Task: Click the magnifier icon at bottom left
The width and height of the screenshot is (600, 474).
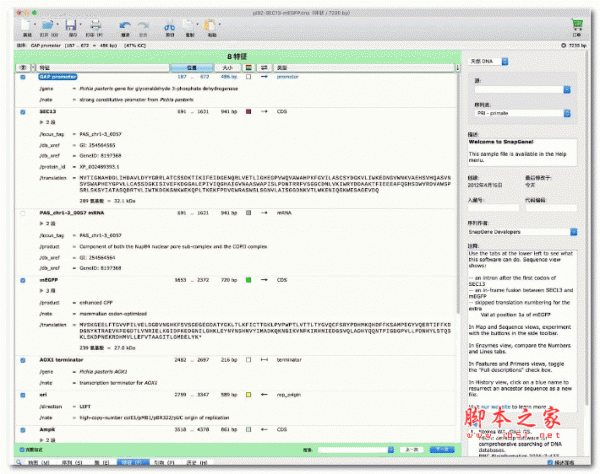Action: [x=19, y=462]
